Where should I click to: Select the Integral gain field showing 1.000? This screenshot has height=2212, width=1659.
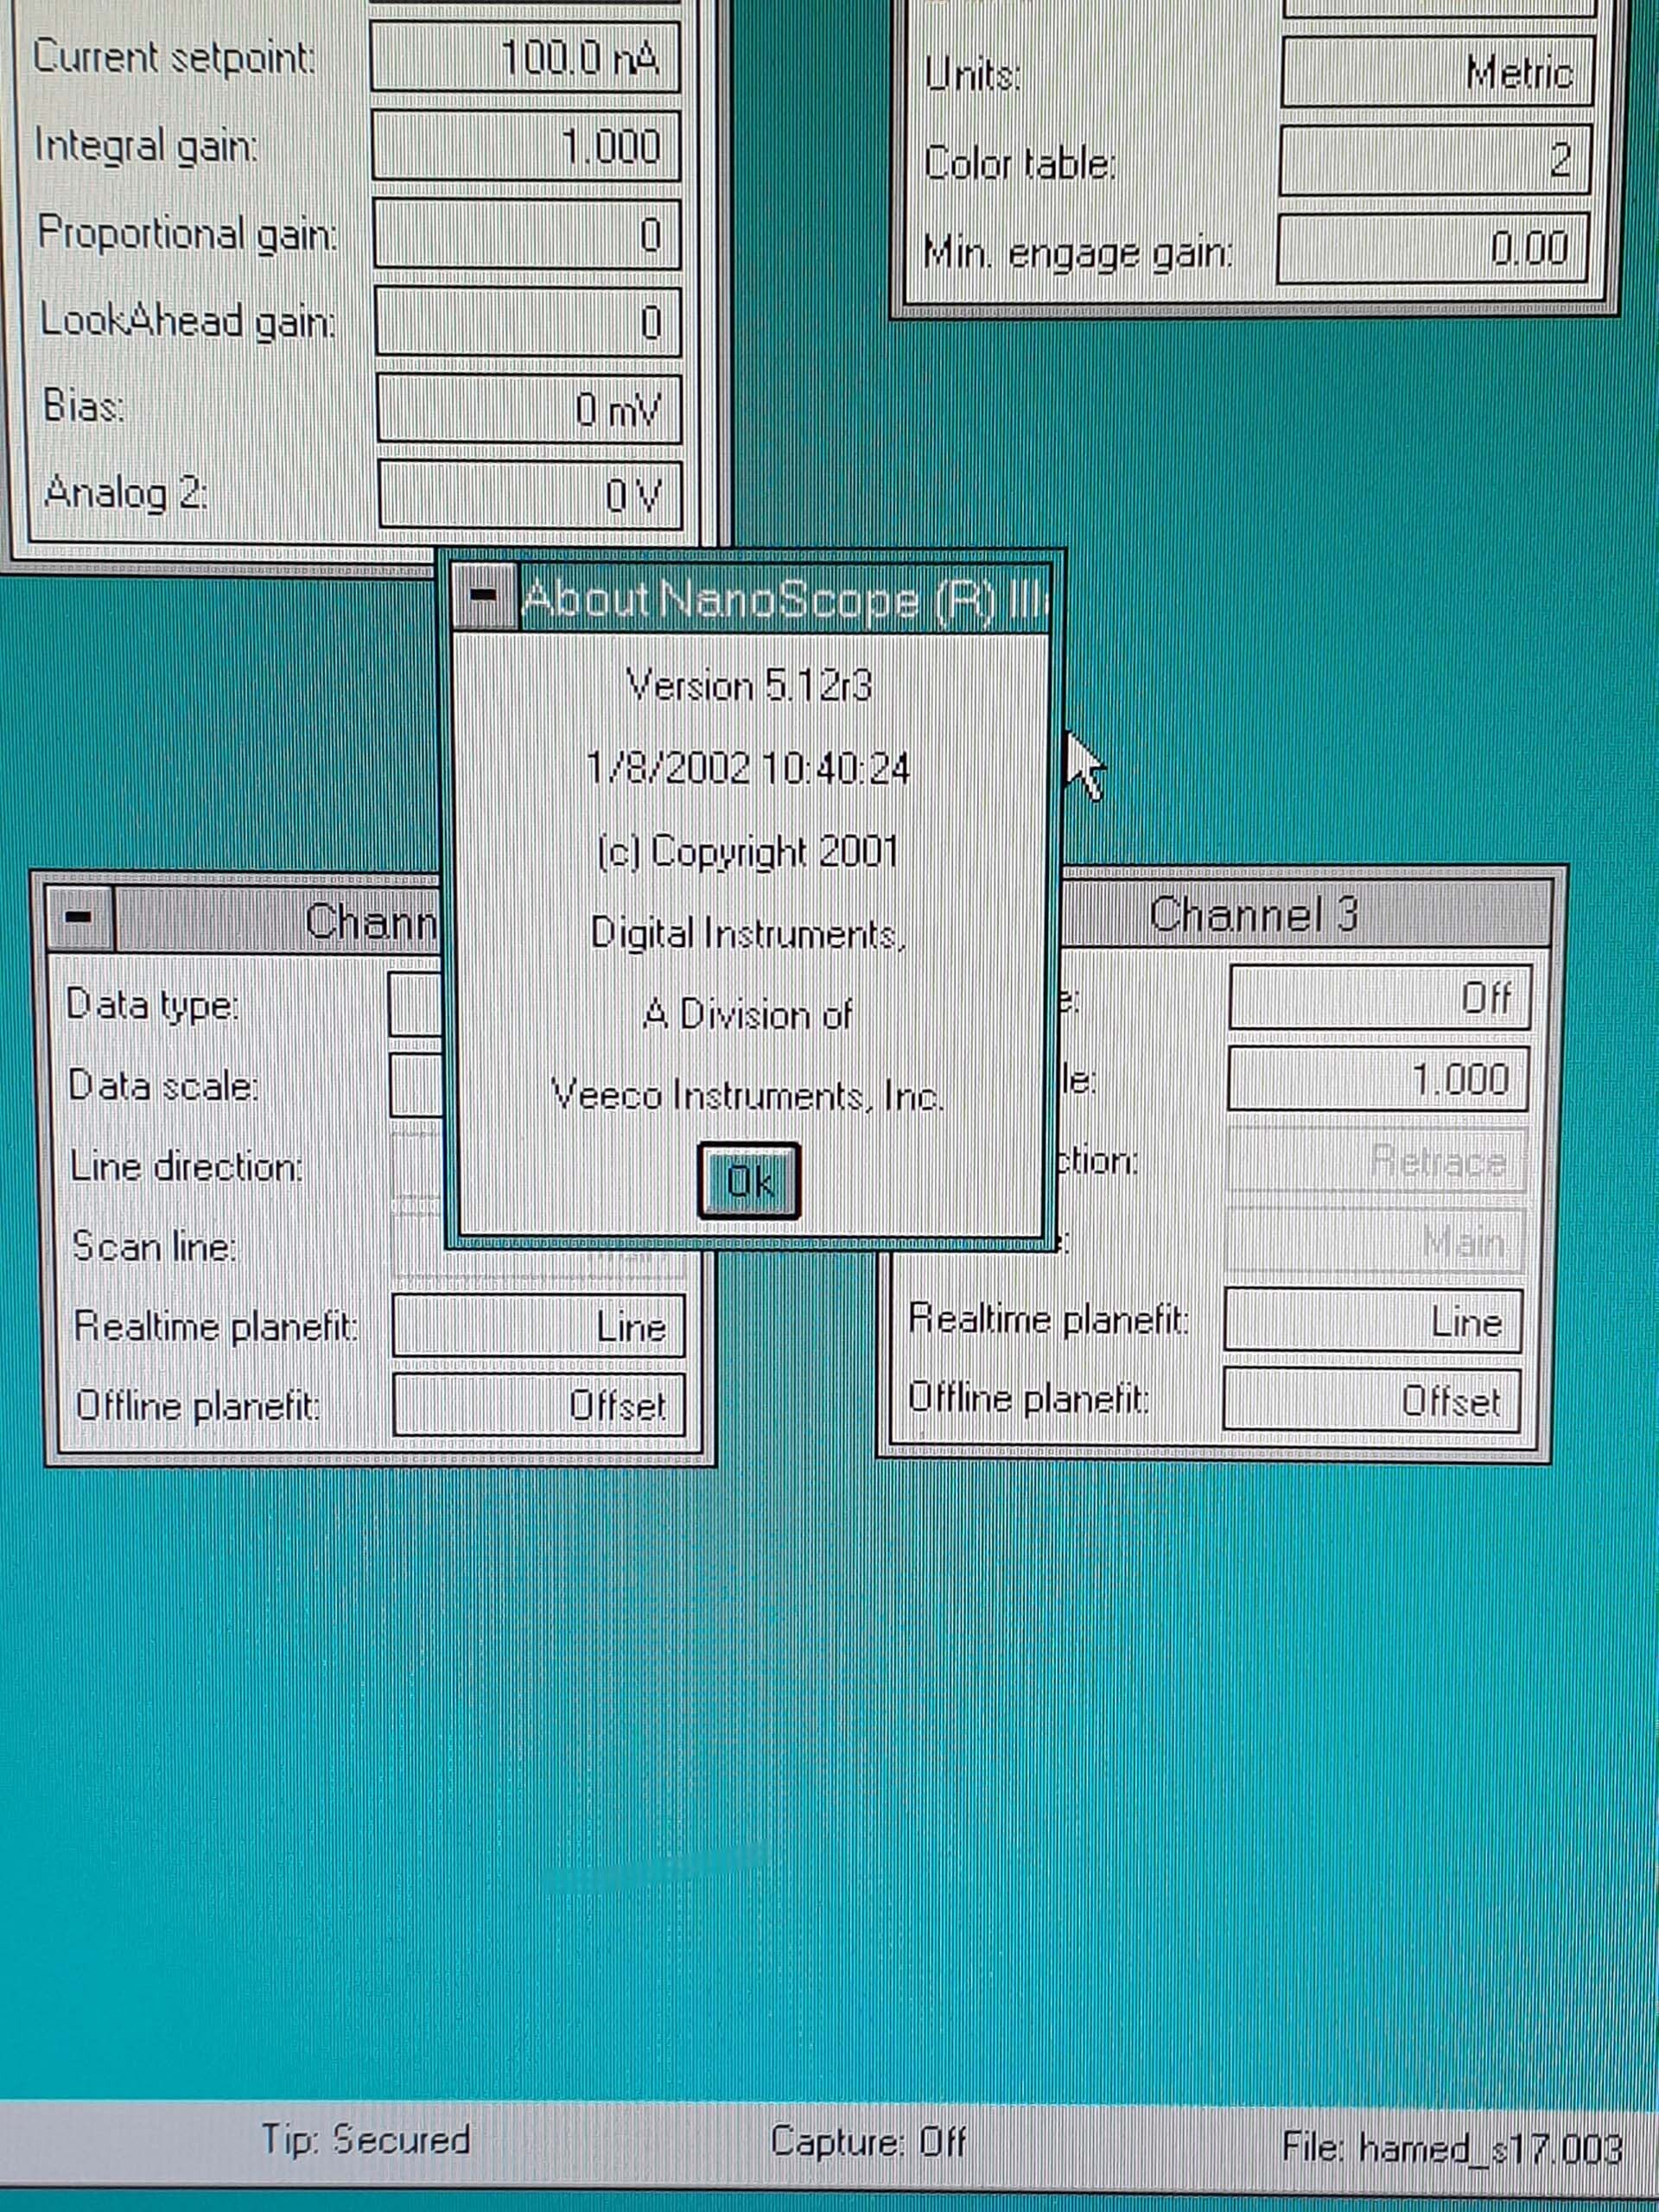click(x=526, y=145)
